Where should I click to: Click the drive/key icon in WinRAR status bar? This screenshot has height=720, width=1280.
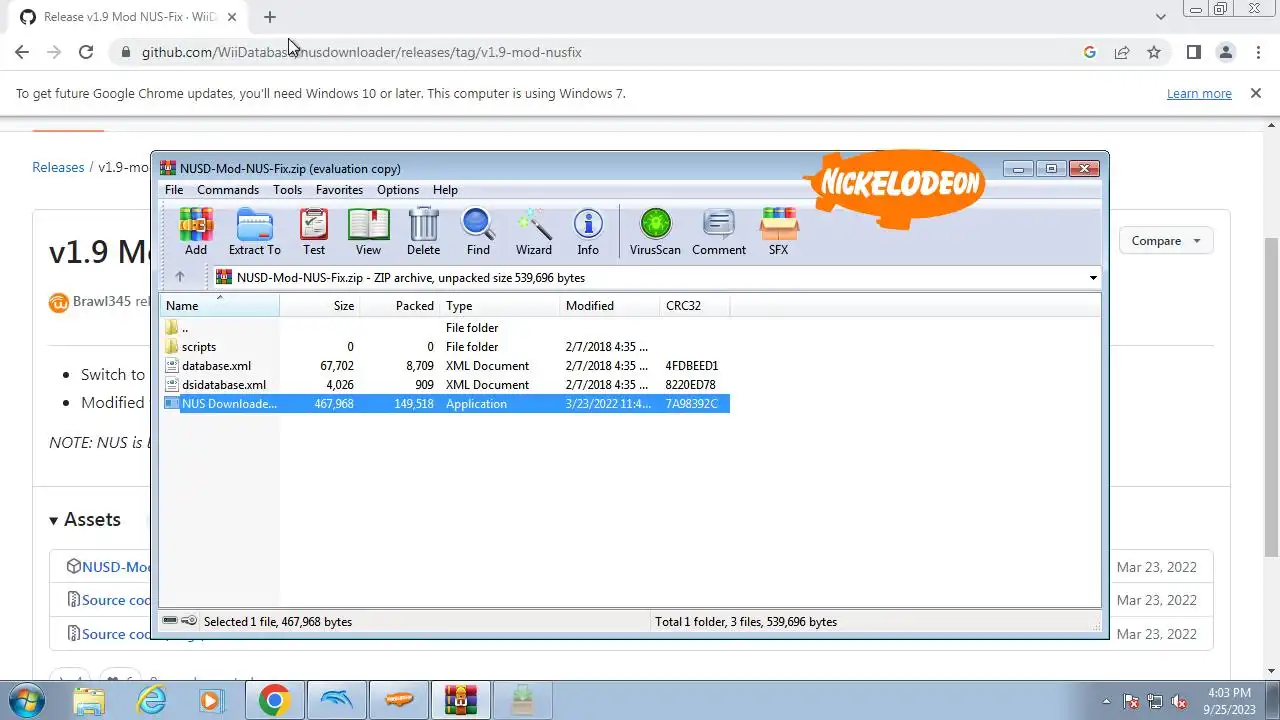[180, 621]
